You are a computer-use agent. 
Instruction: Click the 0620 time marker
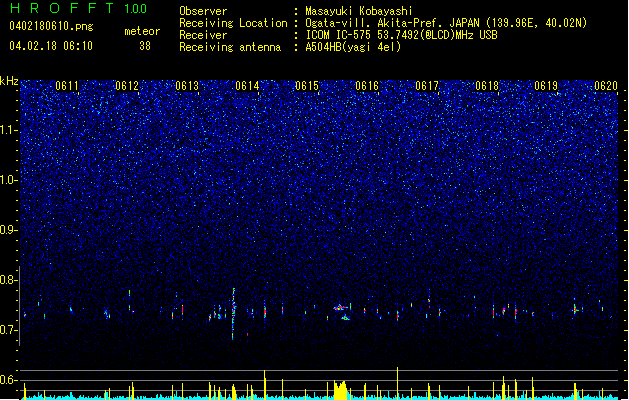606,86
